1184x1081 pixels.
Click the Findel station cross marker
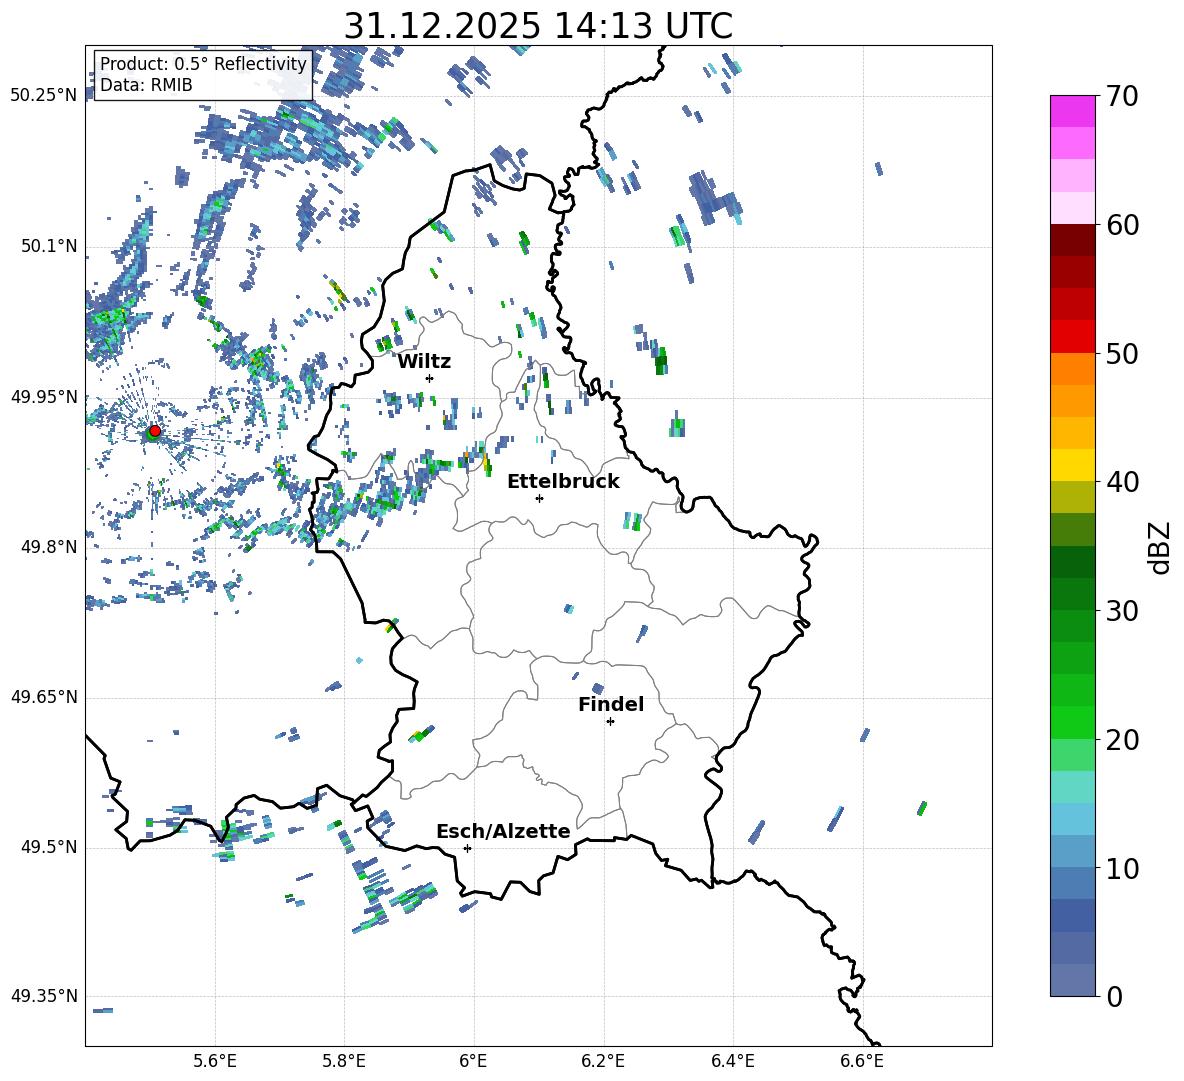coord(610,721)
